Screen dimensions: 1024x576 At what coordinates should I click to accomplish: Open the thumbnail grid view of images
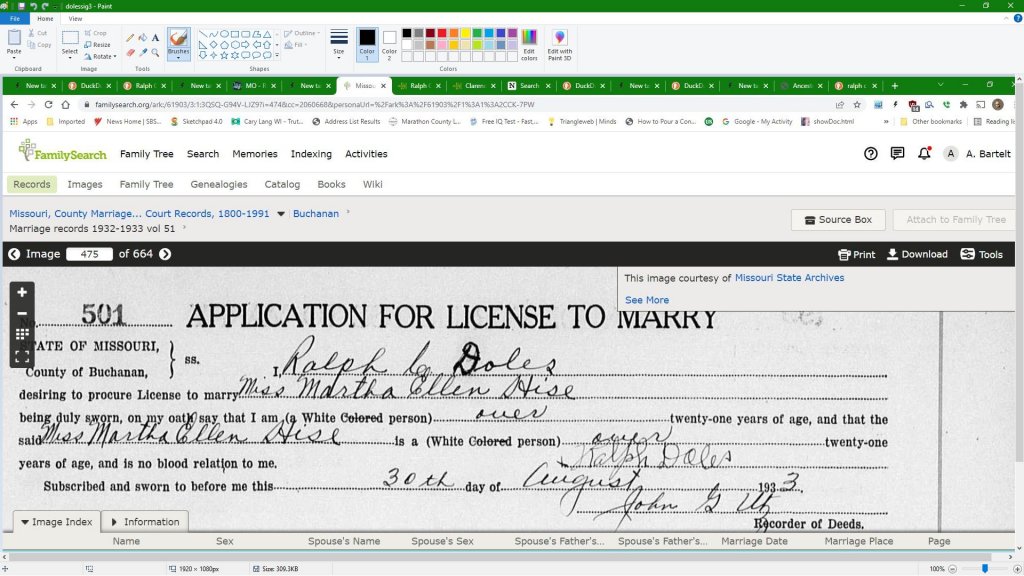22,334
